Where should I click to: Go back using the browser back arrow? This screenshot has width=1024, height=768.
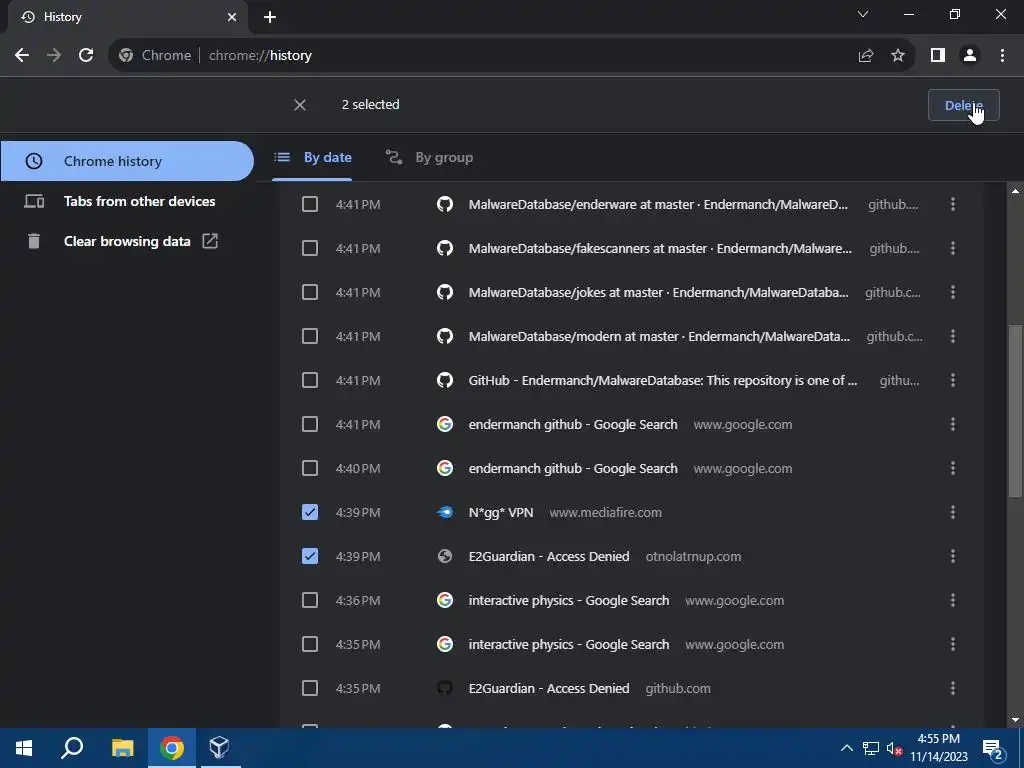point(22,56)
